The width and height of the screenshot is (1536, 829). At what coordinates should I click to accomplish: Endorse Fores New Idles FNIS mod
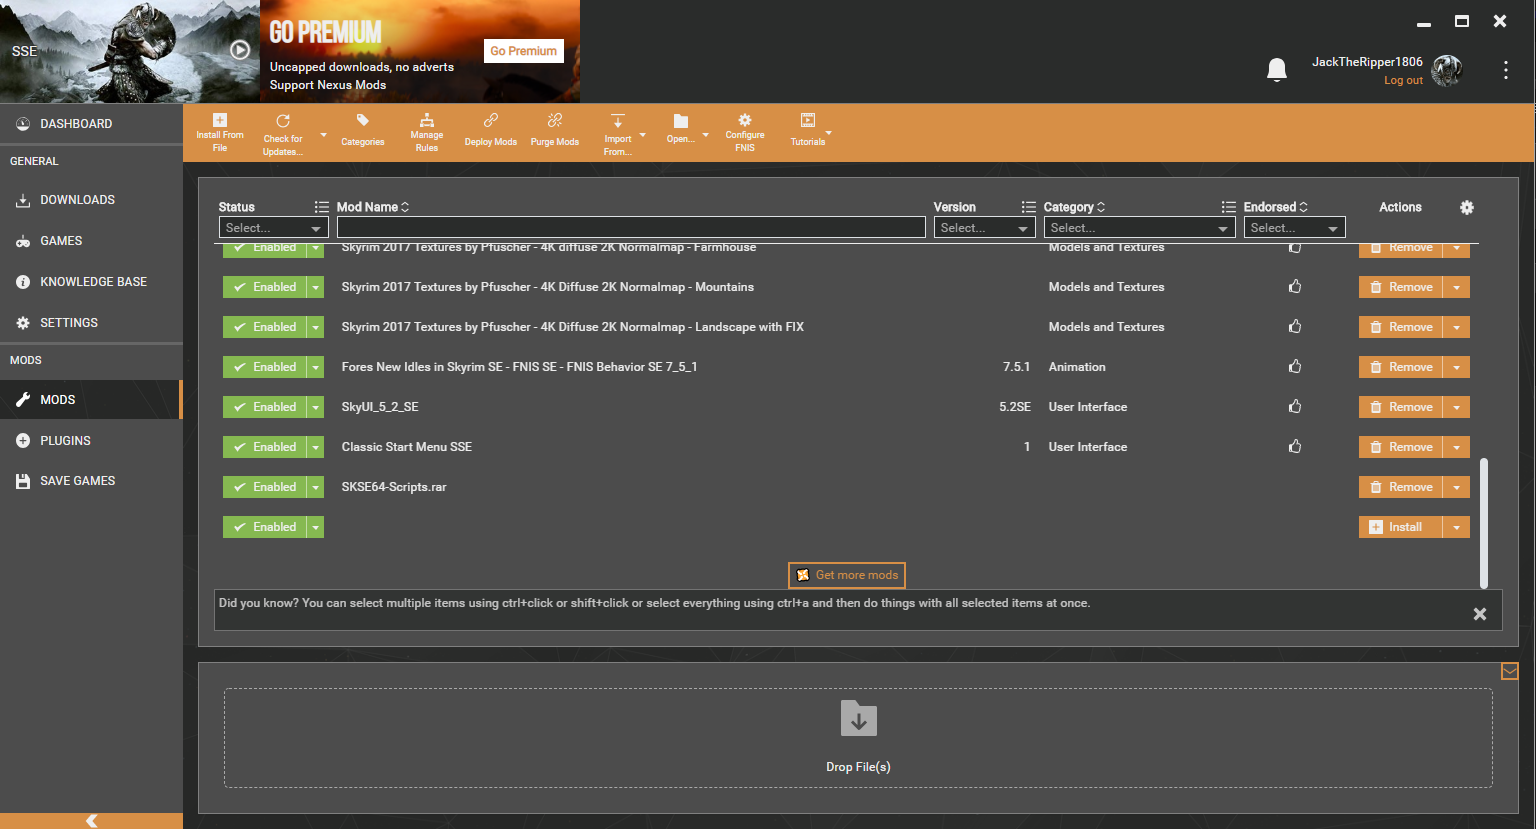tap(1295, 366)
